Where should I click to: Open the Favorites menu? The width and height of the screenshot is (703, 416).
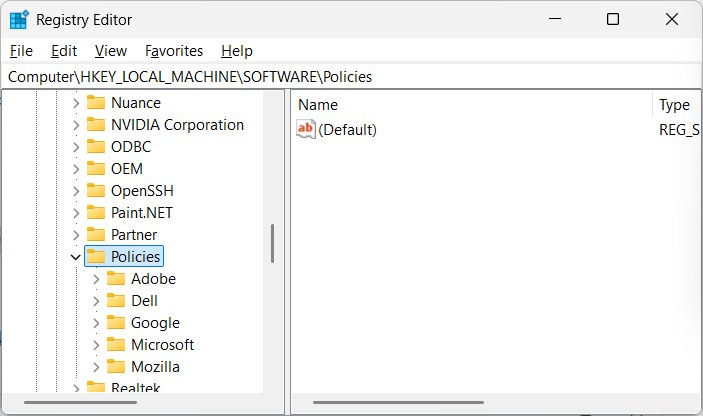click(173, 51)
